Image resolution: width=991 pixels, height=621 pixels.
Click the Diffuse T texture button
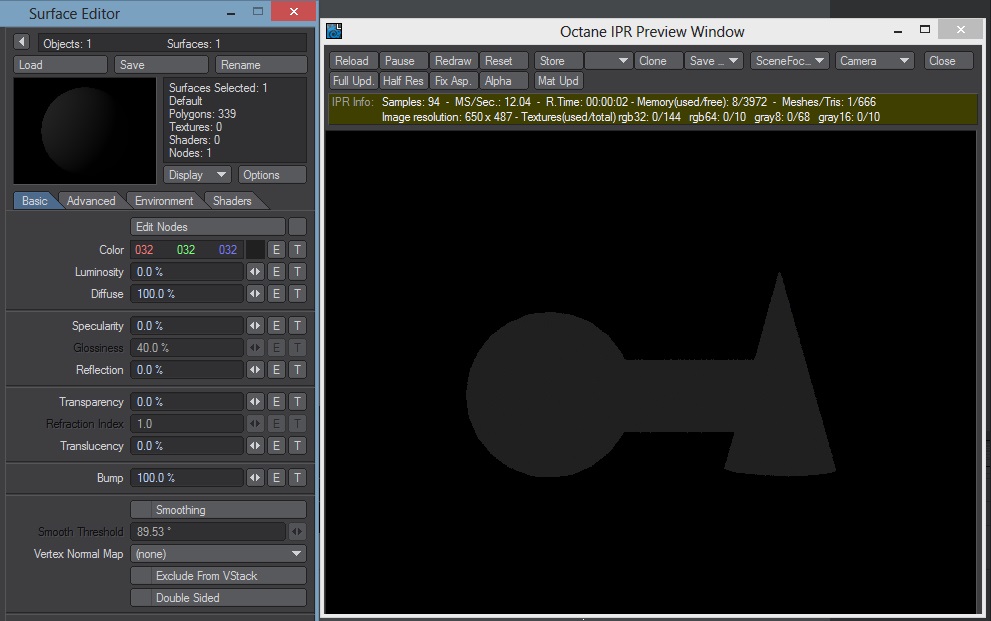point(298,294)
